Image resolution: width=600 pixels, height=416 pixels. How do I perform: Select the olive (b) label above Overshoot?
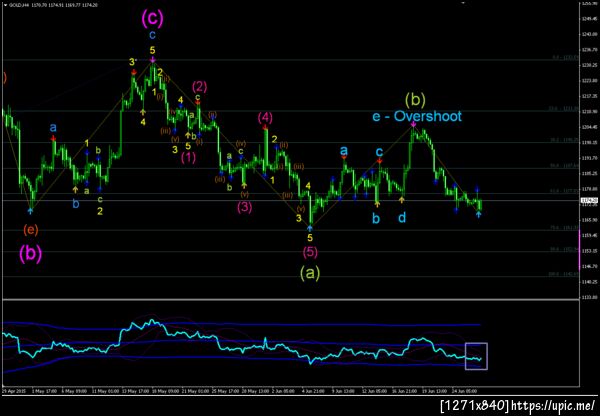pyautogui.click(x=415, y=100)
